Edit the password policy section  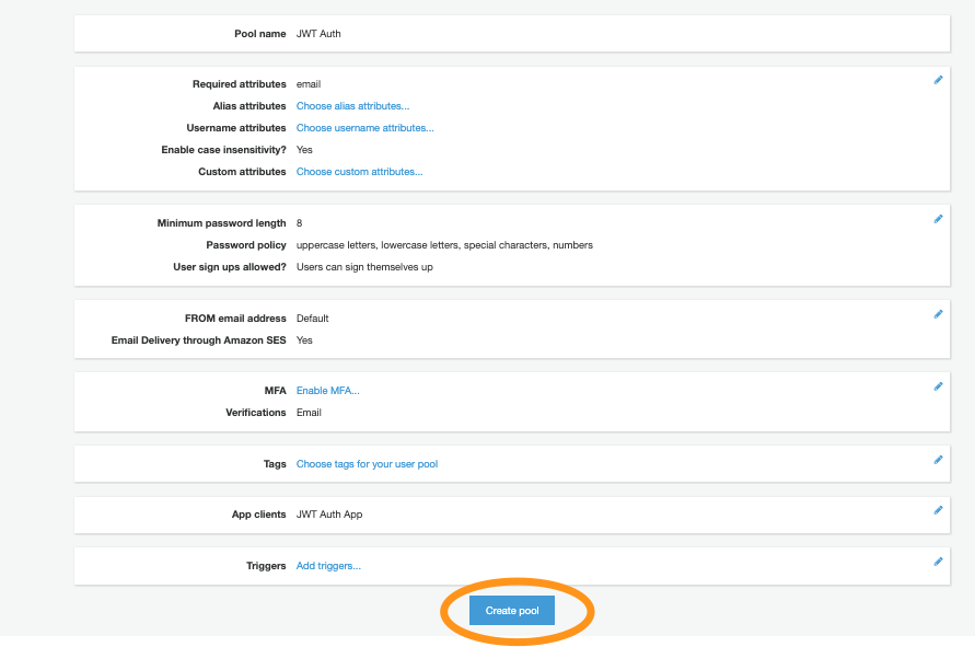tap(937, 218)
